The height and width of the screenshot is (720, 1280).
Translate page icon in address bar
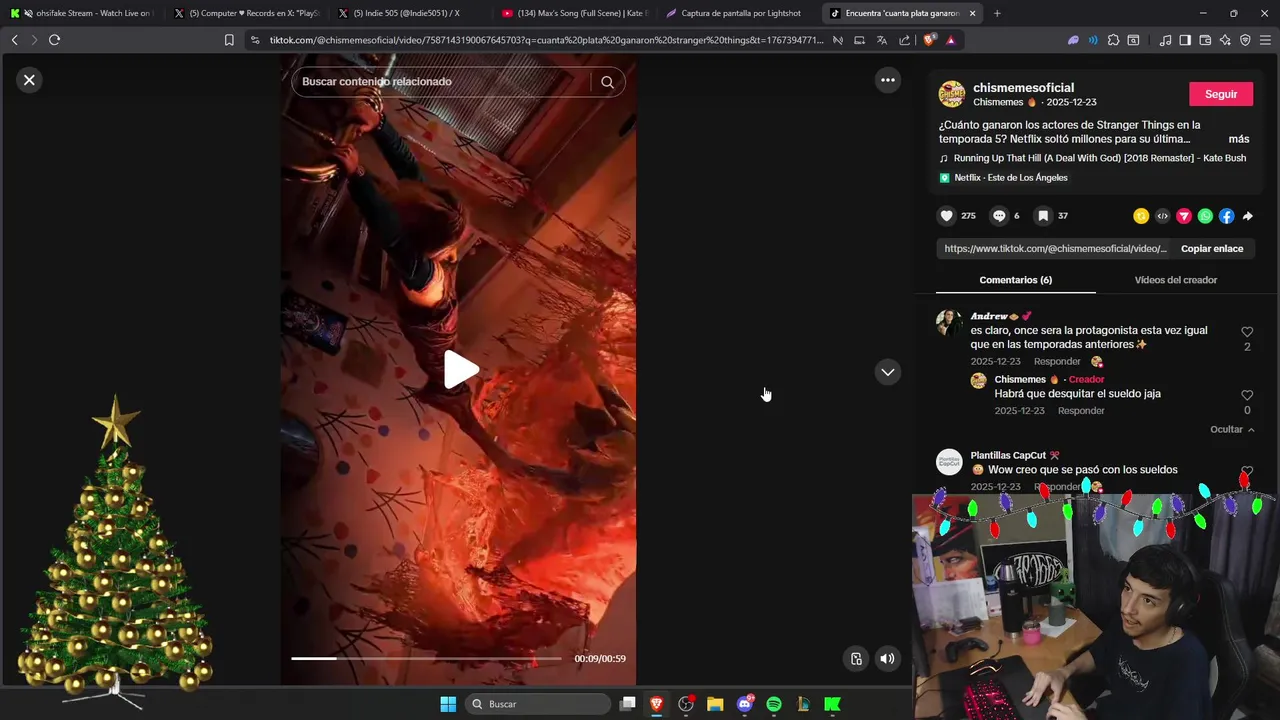881,40
